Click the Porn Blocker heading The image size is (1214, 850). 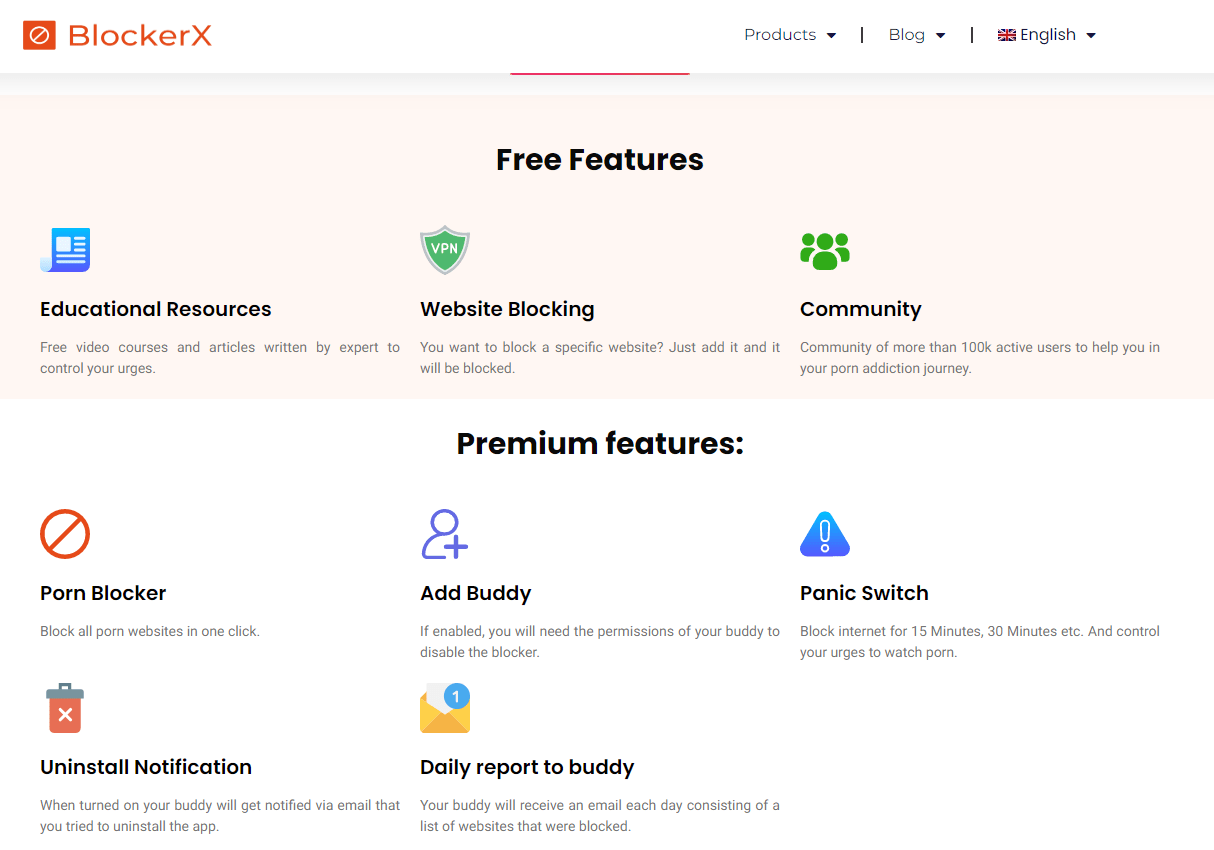tap(103, 592)
